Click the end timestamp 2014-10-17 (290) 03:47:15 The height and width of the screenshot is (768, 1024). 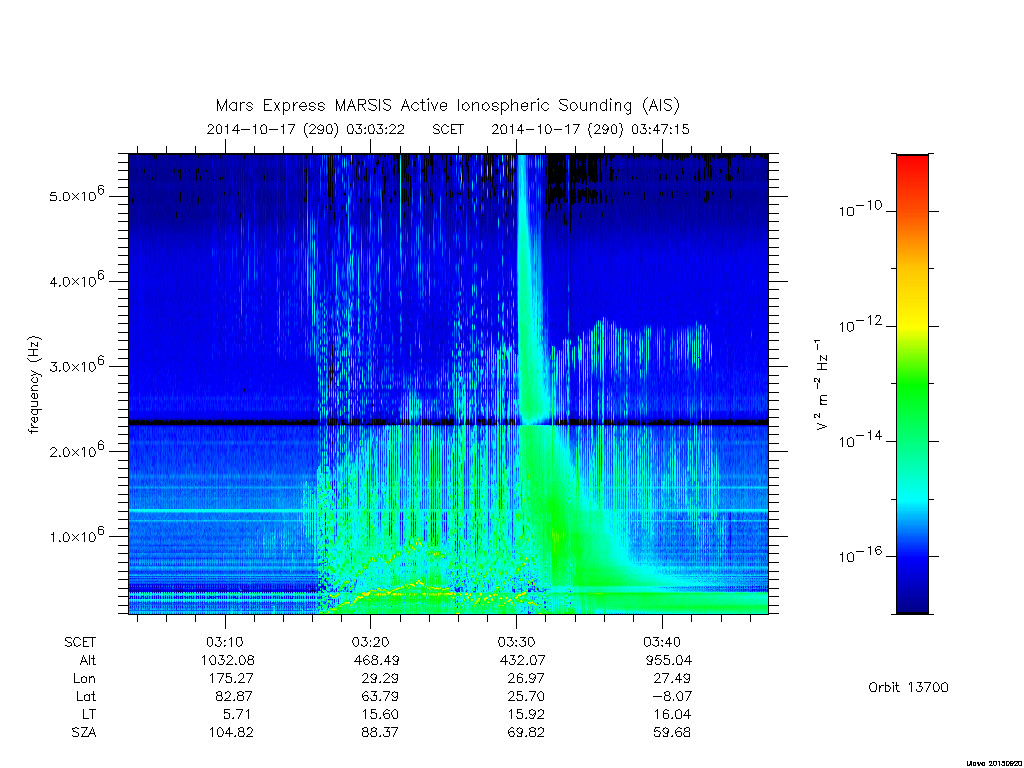(590, 129)
